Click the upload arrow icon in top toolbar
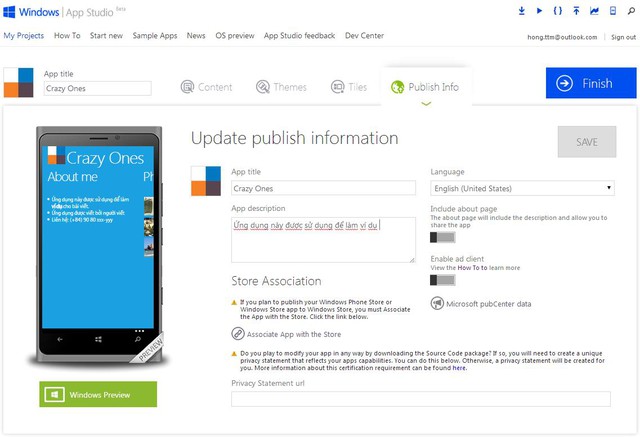Viewport: 640px width, 437px height. click(x=576, y=11)
